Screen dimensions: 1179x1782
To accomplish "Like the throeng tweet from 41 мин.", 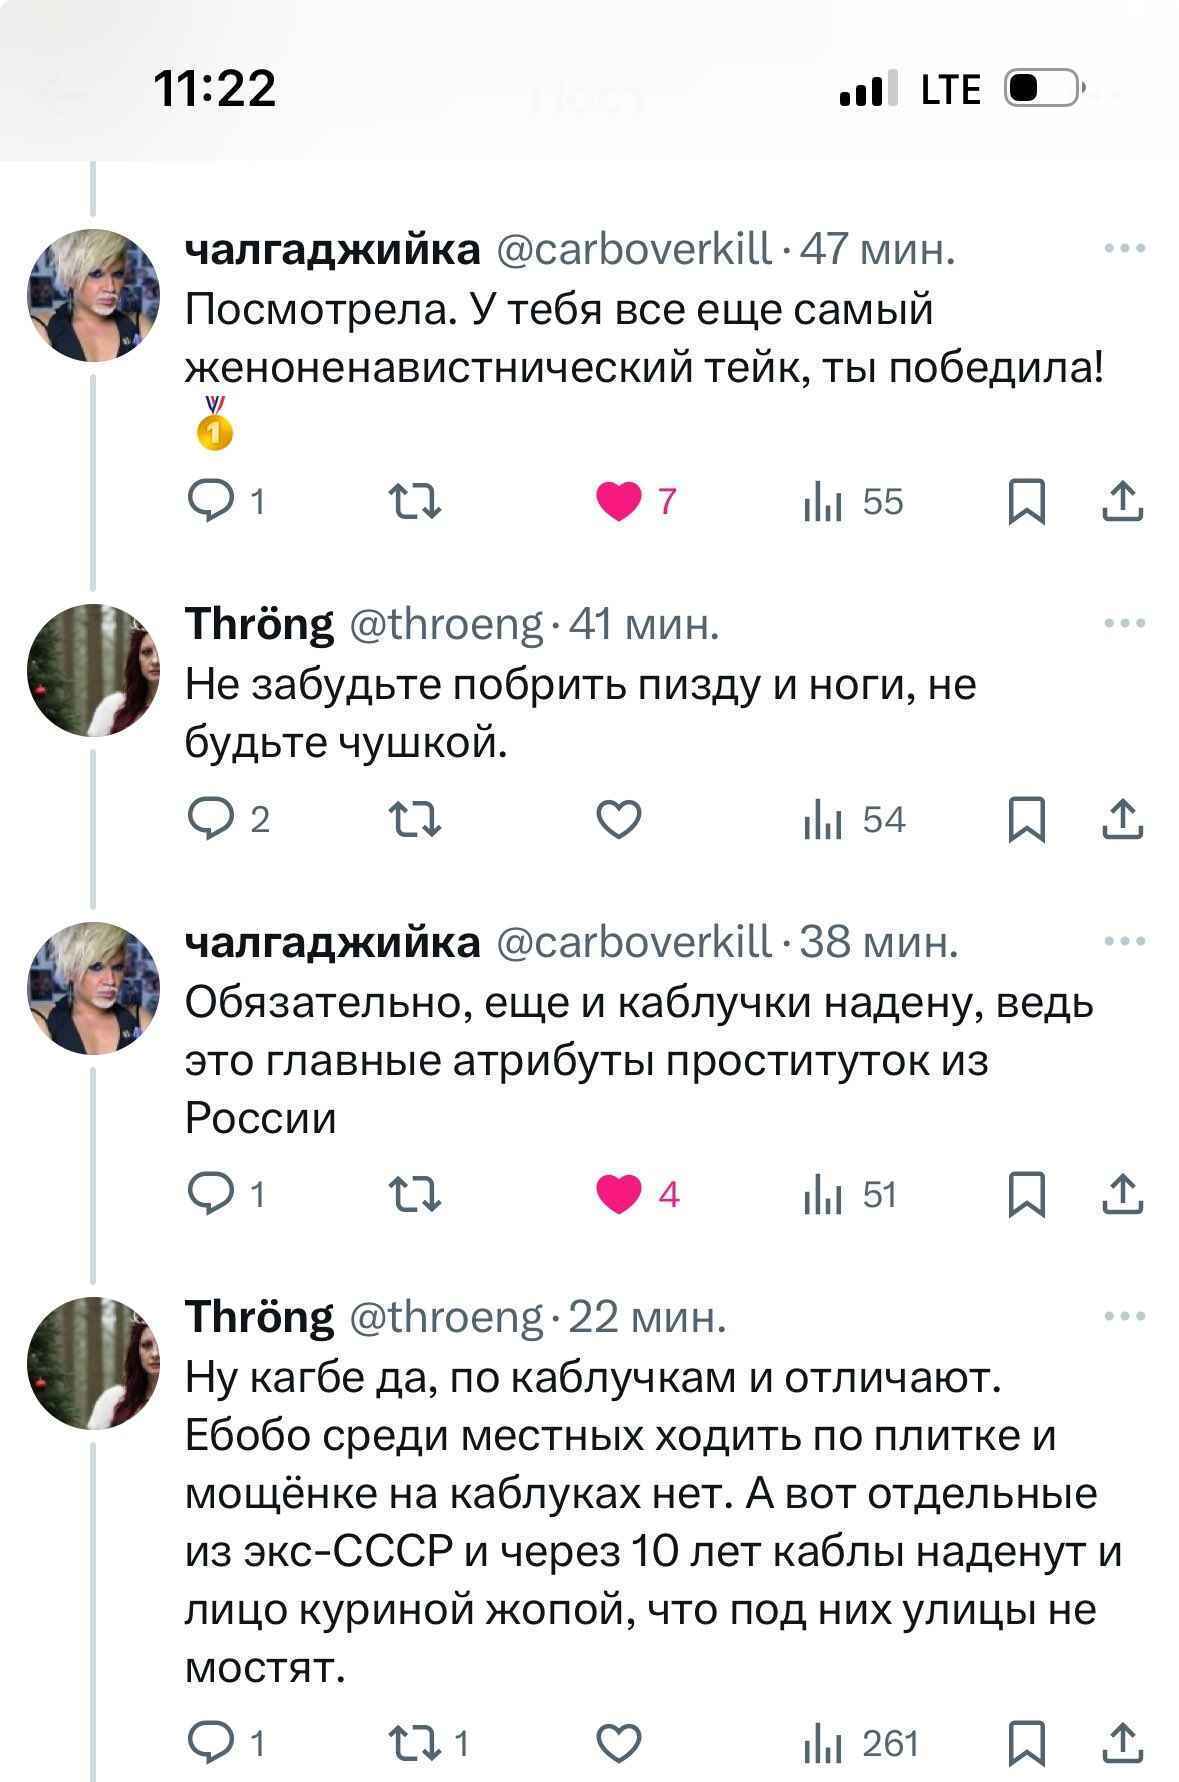I will pos(619,820).
